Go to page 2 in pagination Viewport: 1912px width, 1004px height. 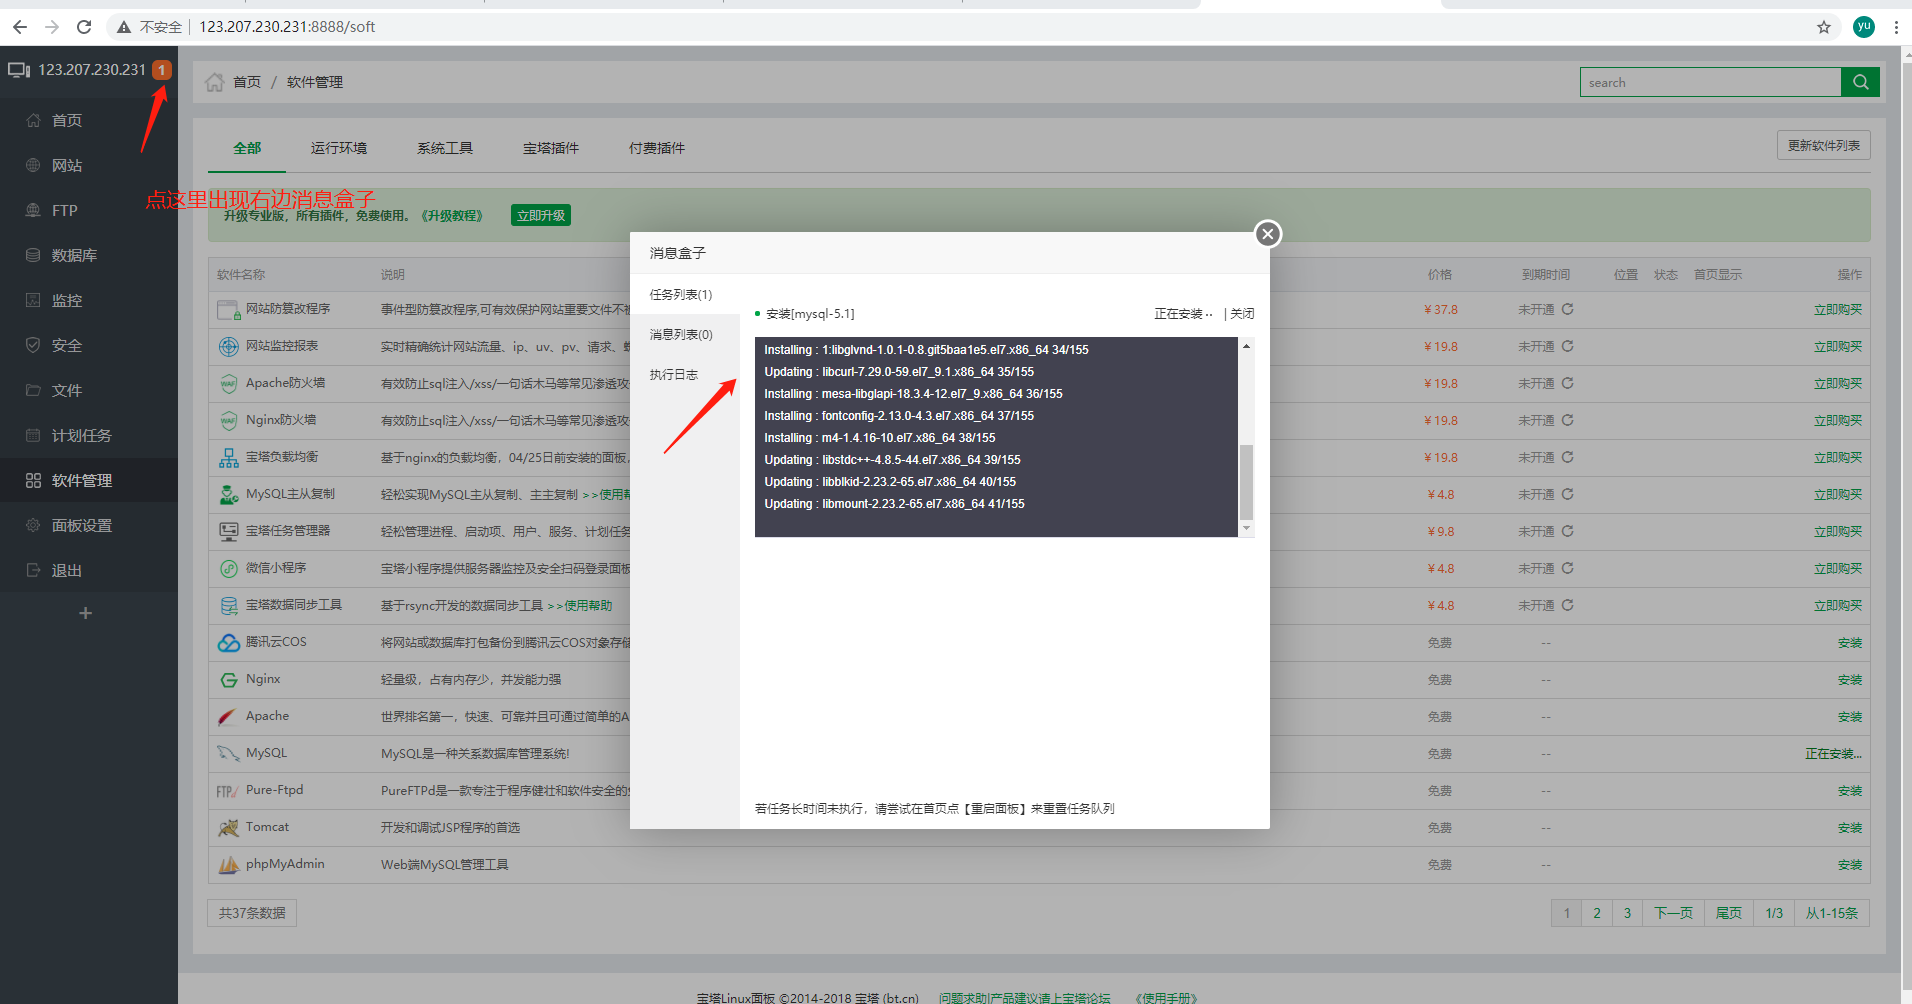[x=1597, y=913]
